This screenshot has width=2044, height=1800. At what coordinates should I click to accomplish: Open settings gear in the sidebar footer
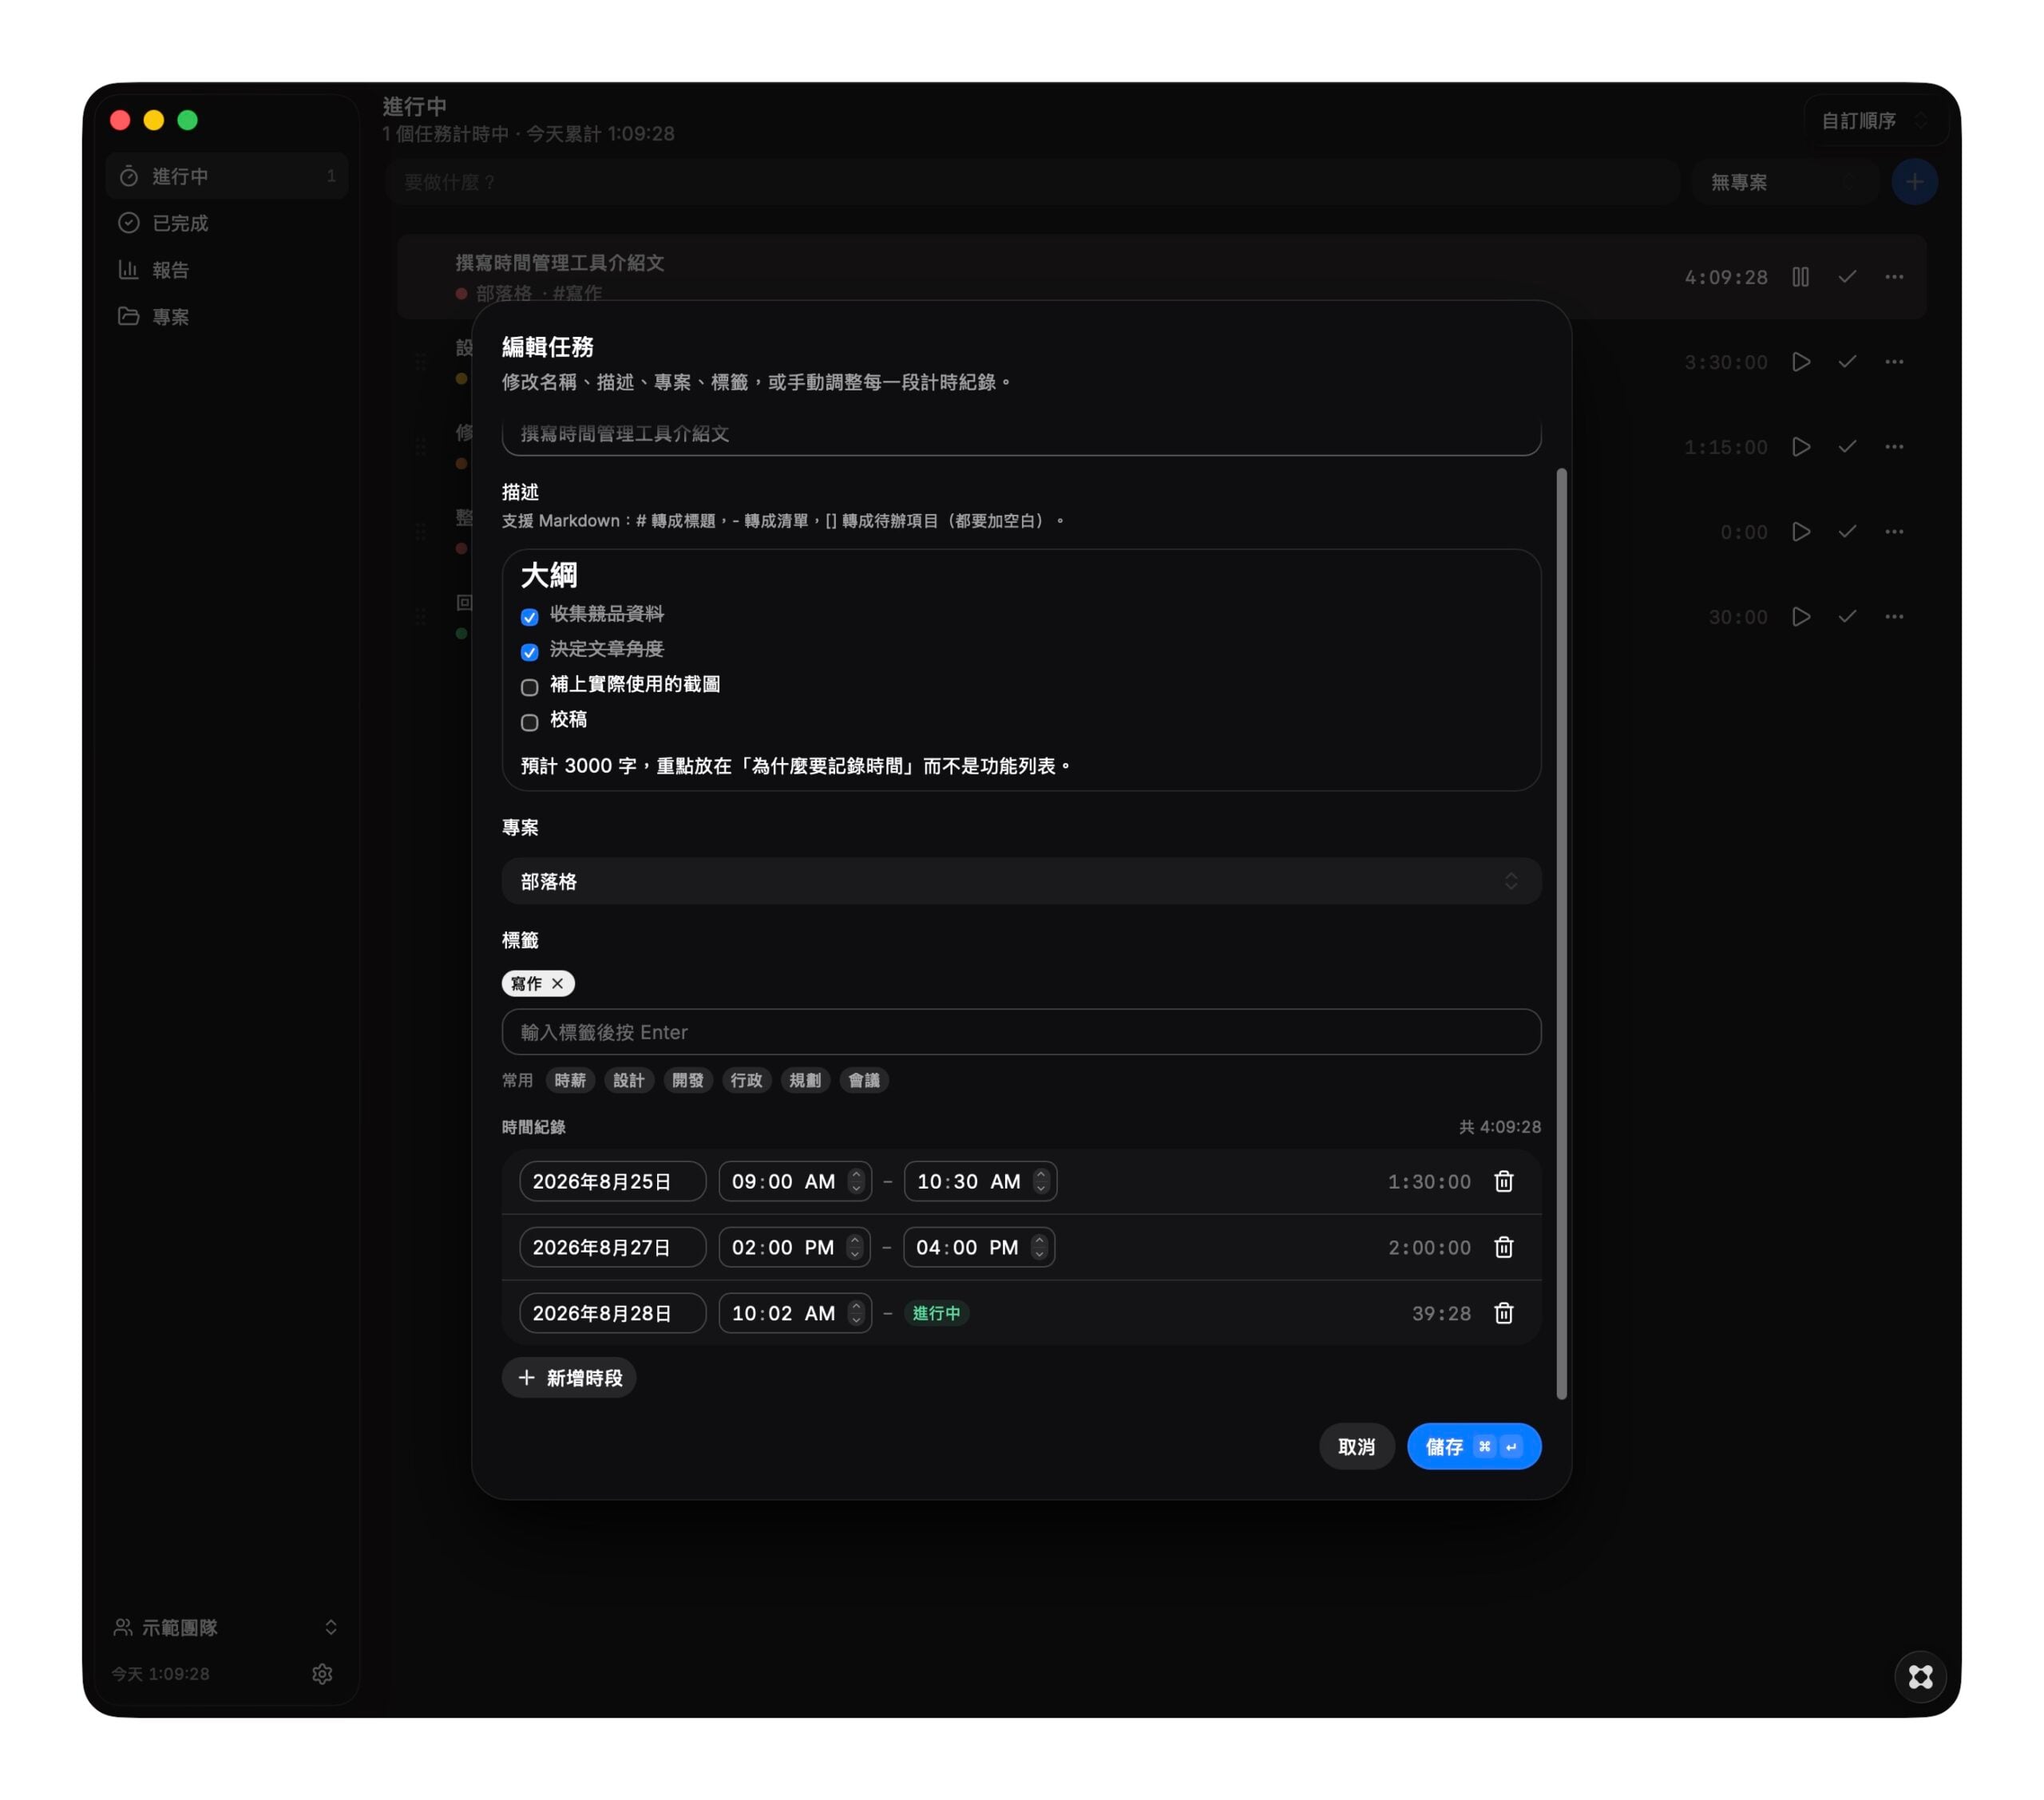pos(322,1674)
